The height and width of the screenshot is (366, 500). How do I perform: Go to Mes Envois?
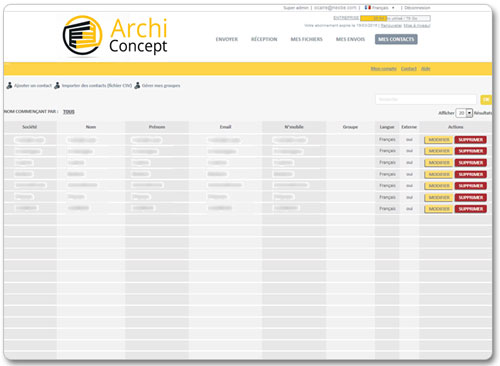[x=350, y=39]
